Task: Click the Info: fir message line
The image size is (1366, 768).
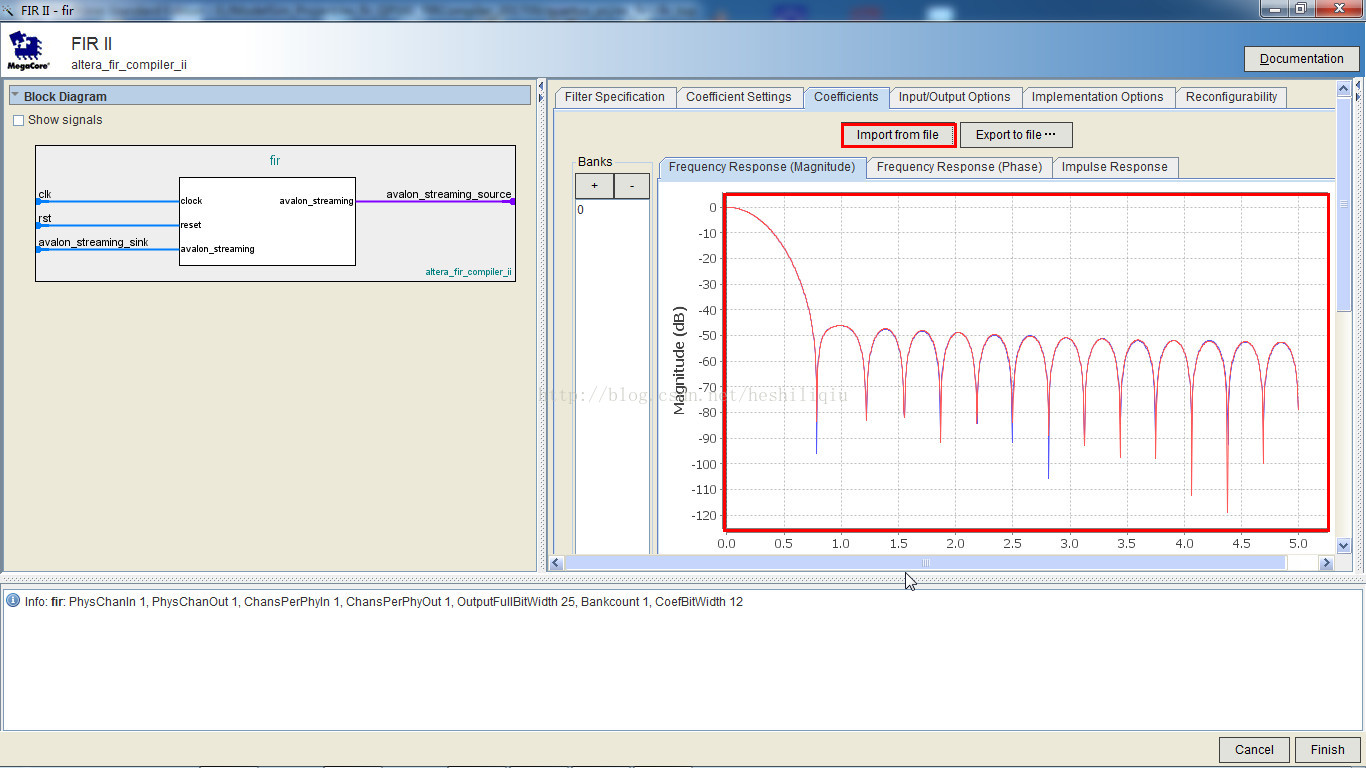Action: [x=384, y=602]
